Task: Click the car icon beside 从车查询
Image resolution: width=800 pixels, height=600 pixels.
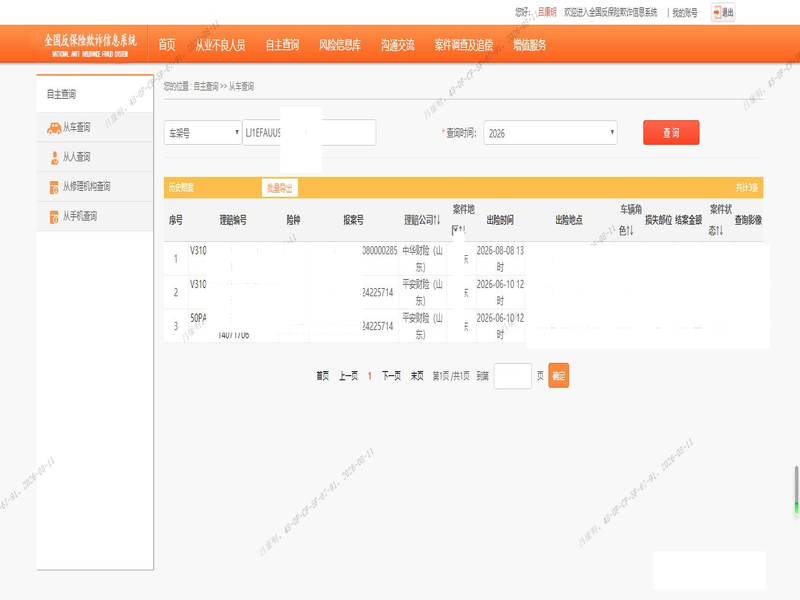Action: coord(54,128)
